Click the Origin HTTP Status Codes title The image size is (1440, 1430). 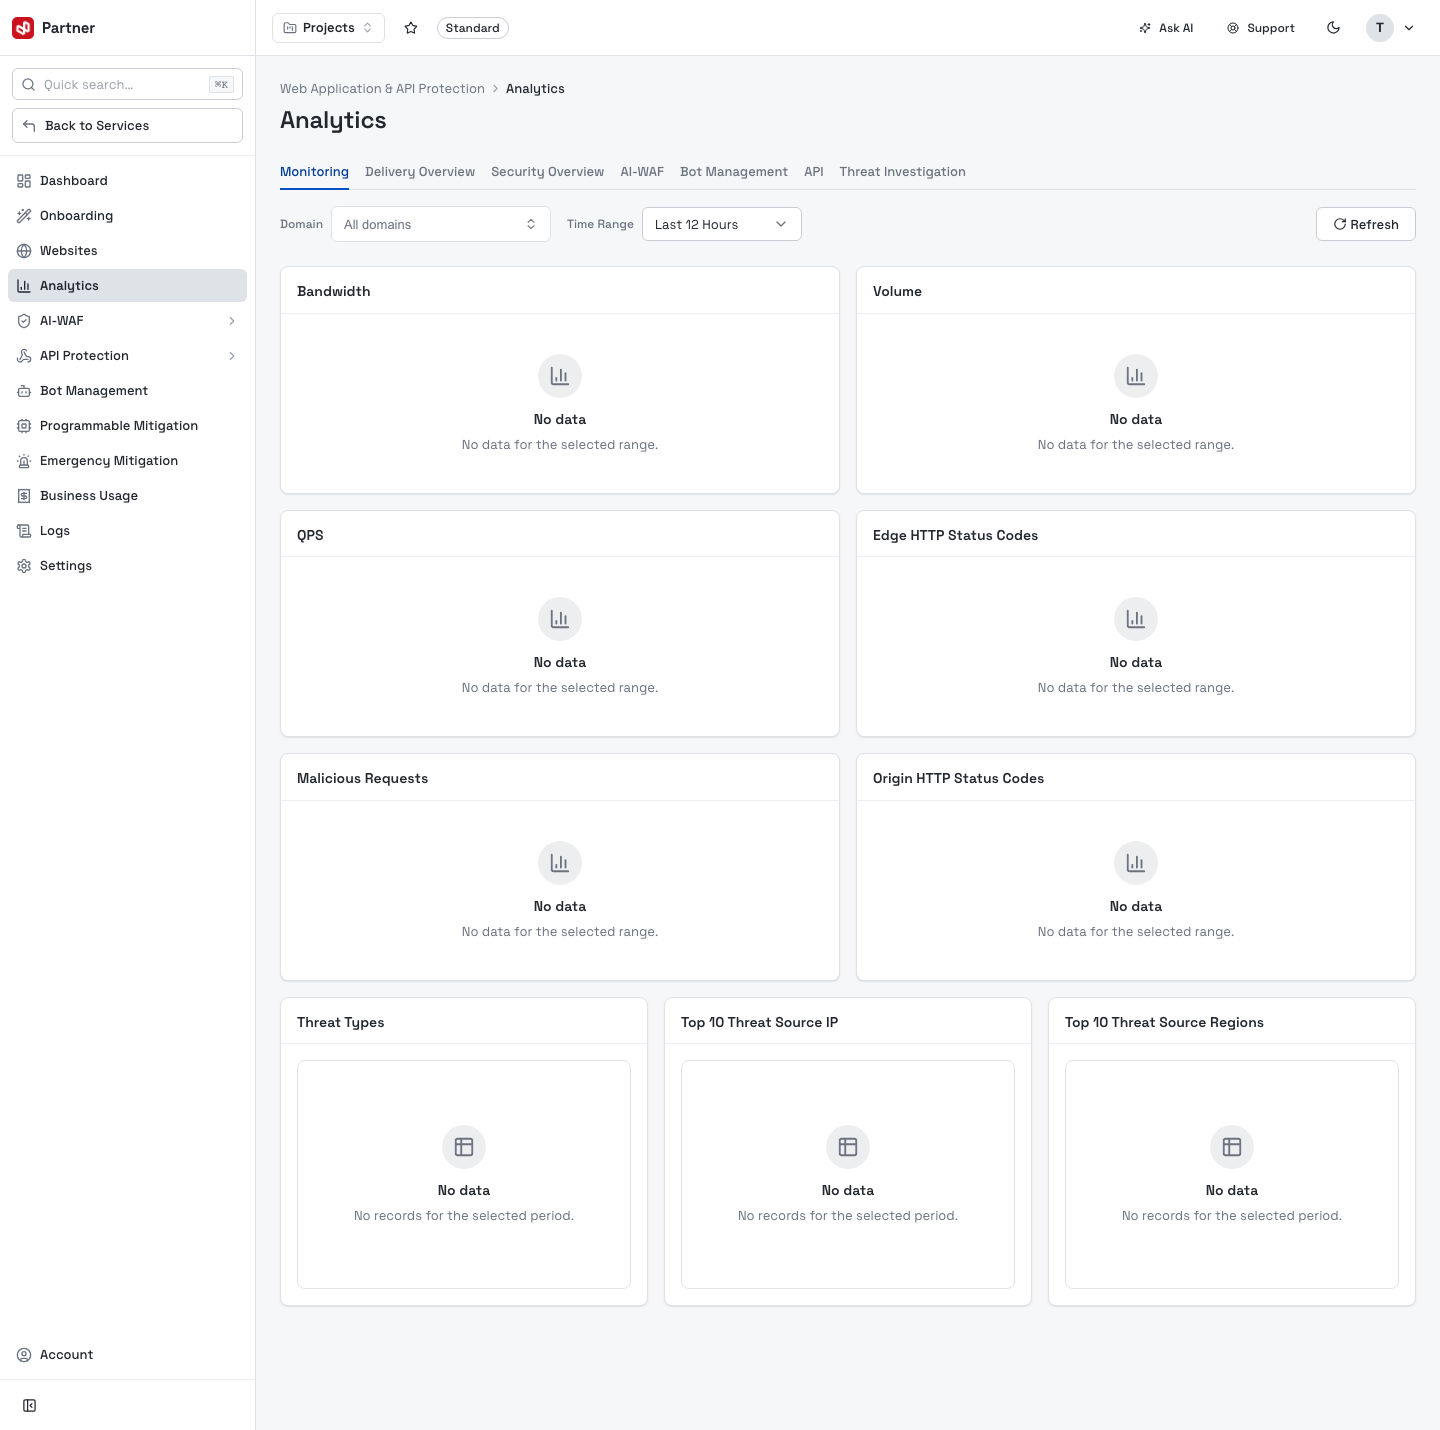(958, 779)
